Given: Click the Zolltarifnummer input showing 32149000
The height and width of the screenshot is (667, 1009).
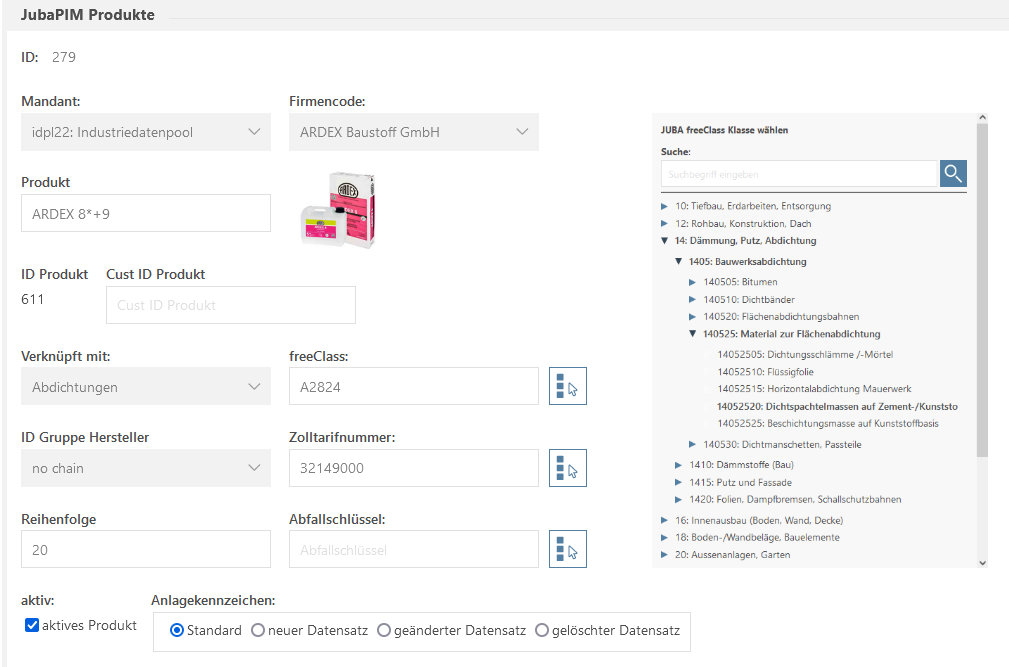Looking at the screenshot, I should 414,468.
